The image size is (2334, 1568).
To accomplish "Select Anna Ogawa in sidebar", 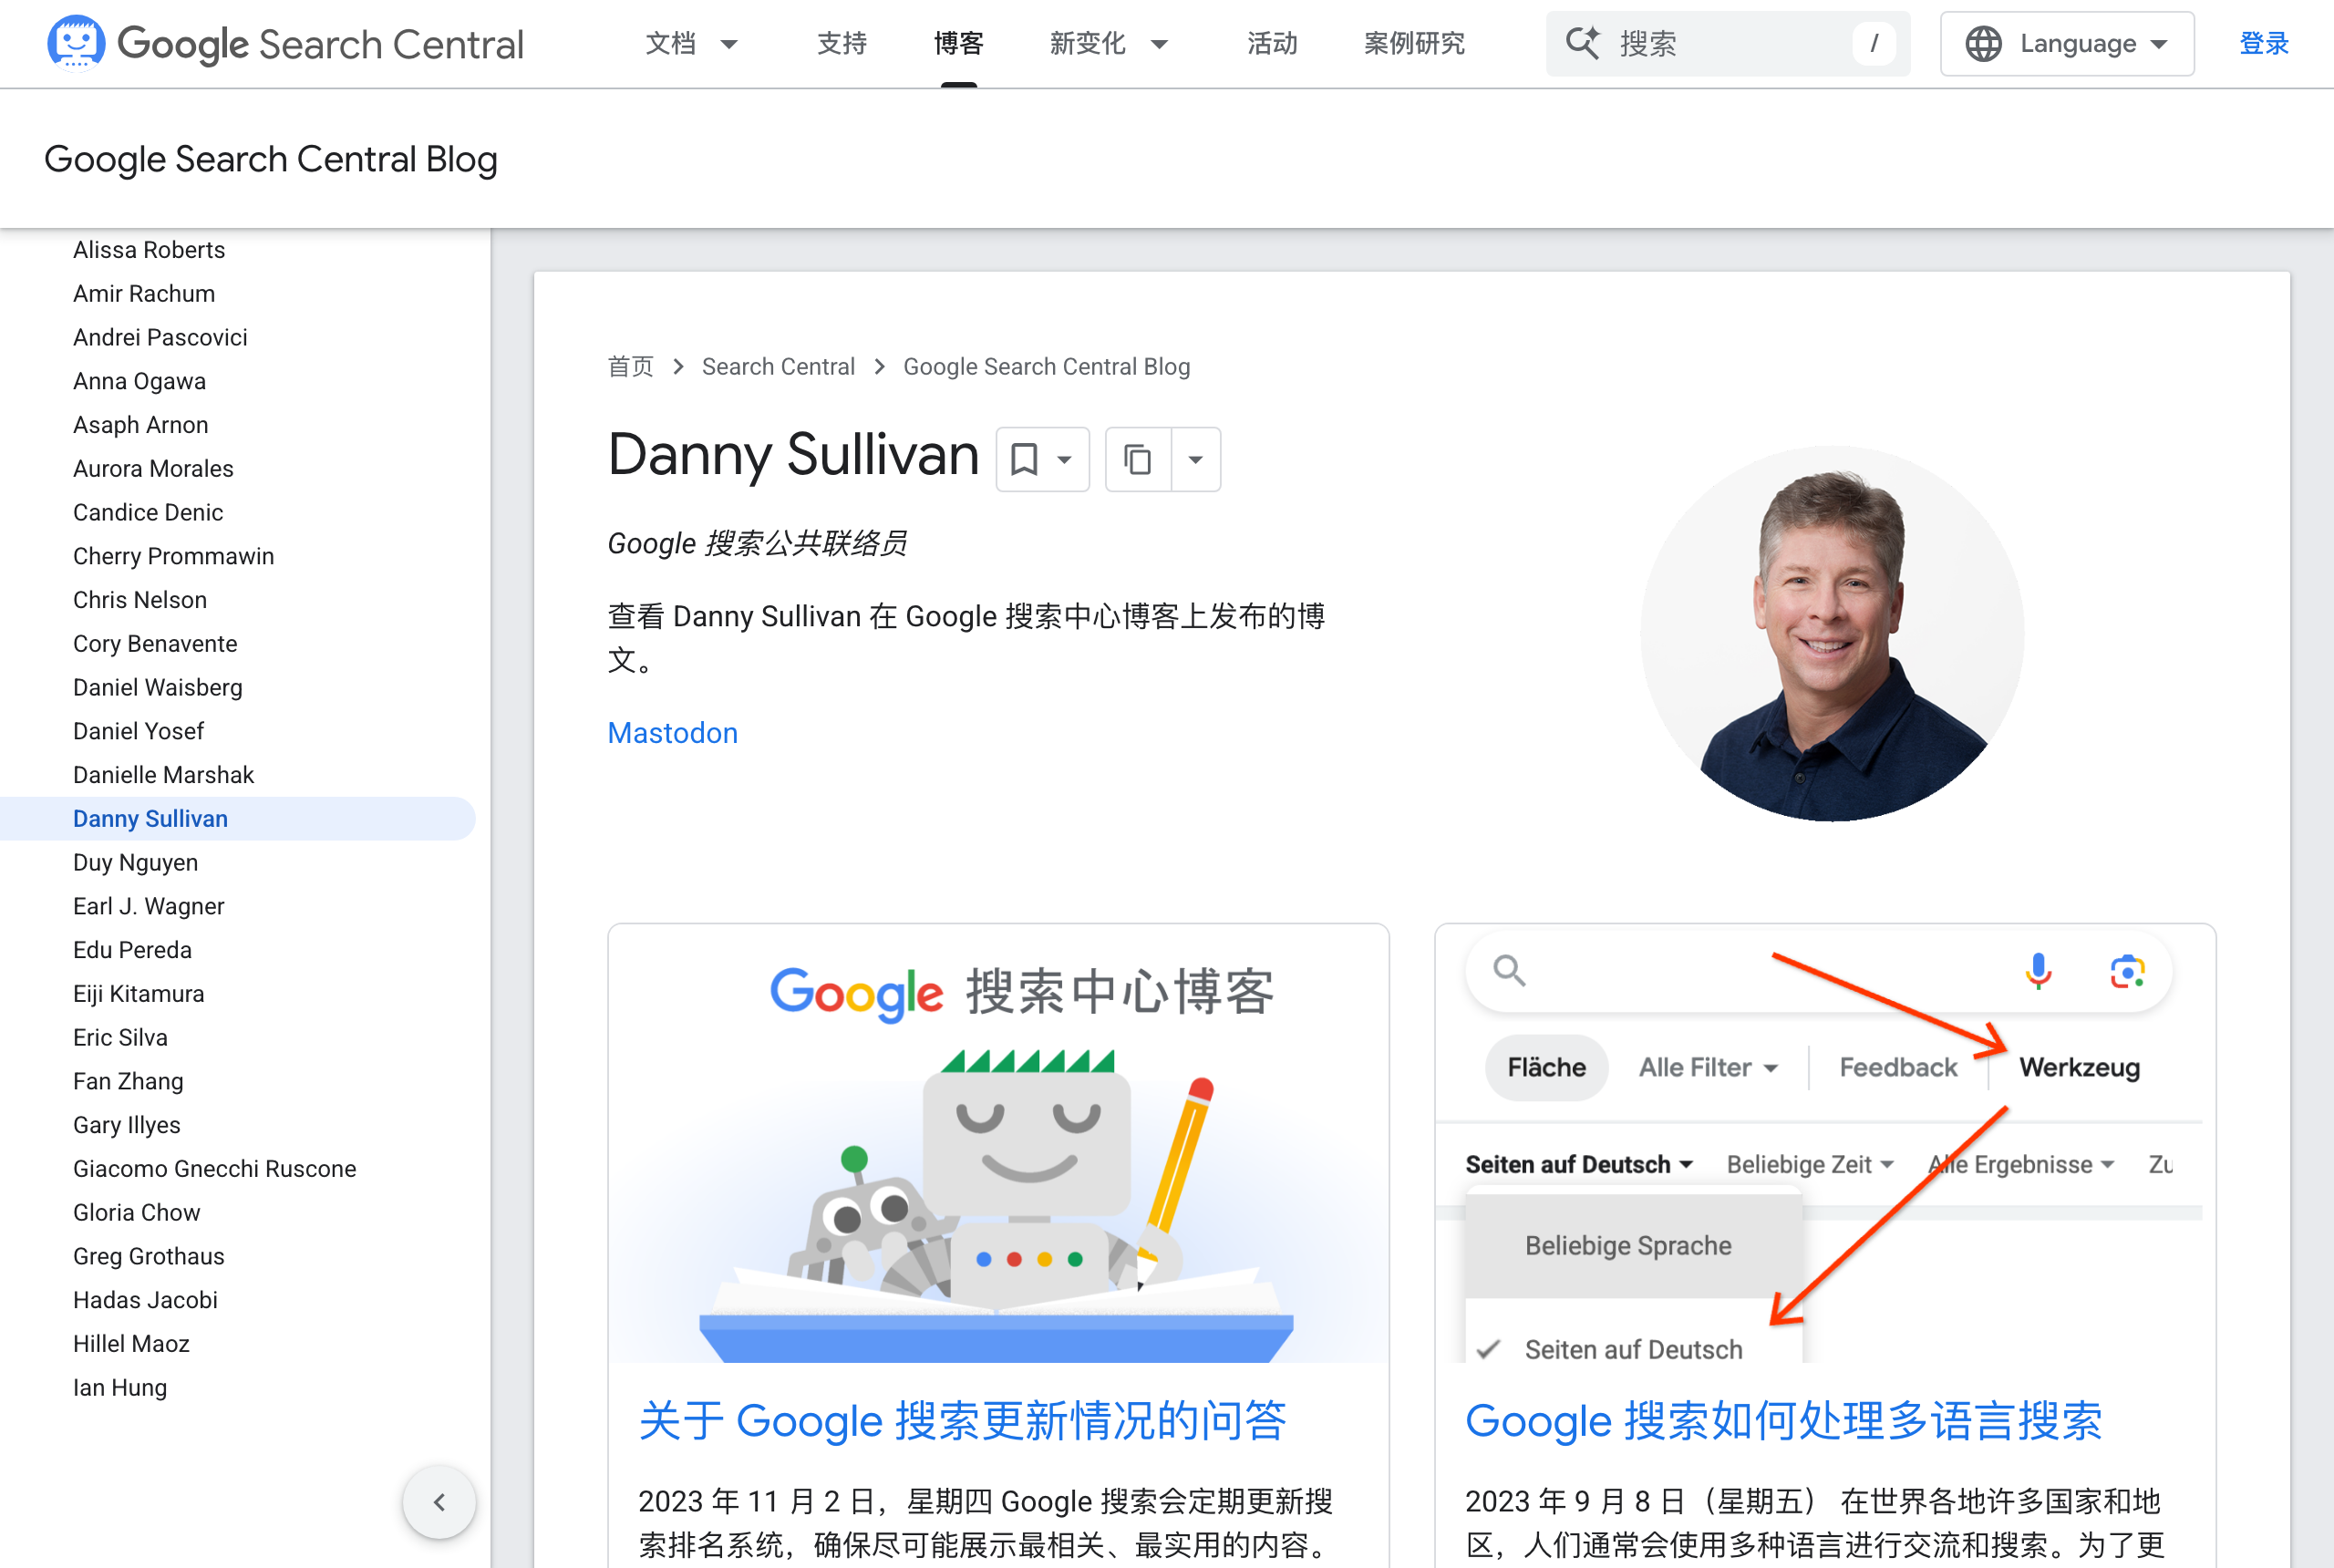I will [x=139, y=382].
